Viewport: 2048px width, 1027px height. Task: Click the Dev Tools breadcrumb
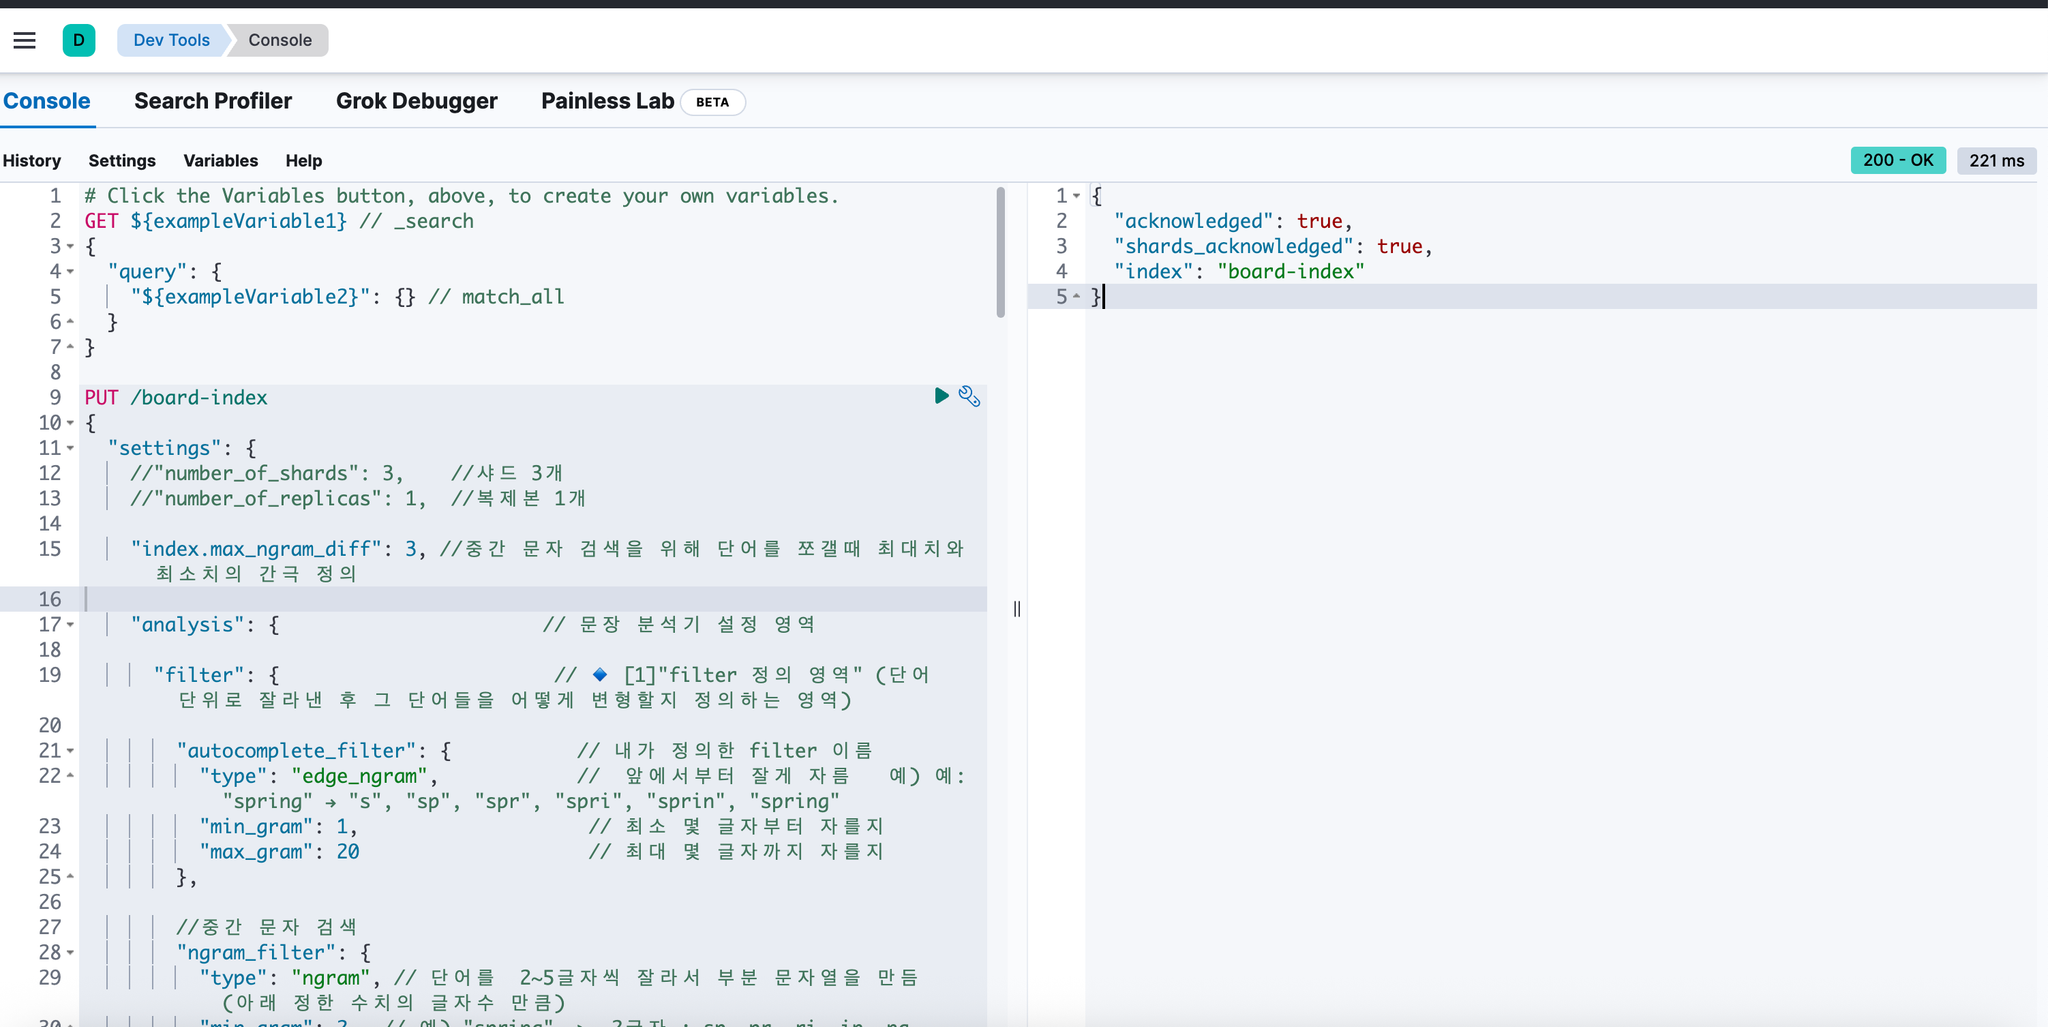(x=172, y=40)
